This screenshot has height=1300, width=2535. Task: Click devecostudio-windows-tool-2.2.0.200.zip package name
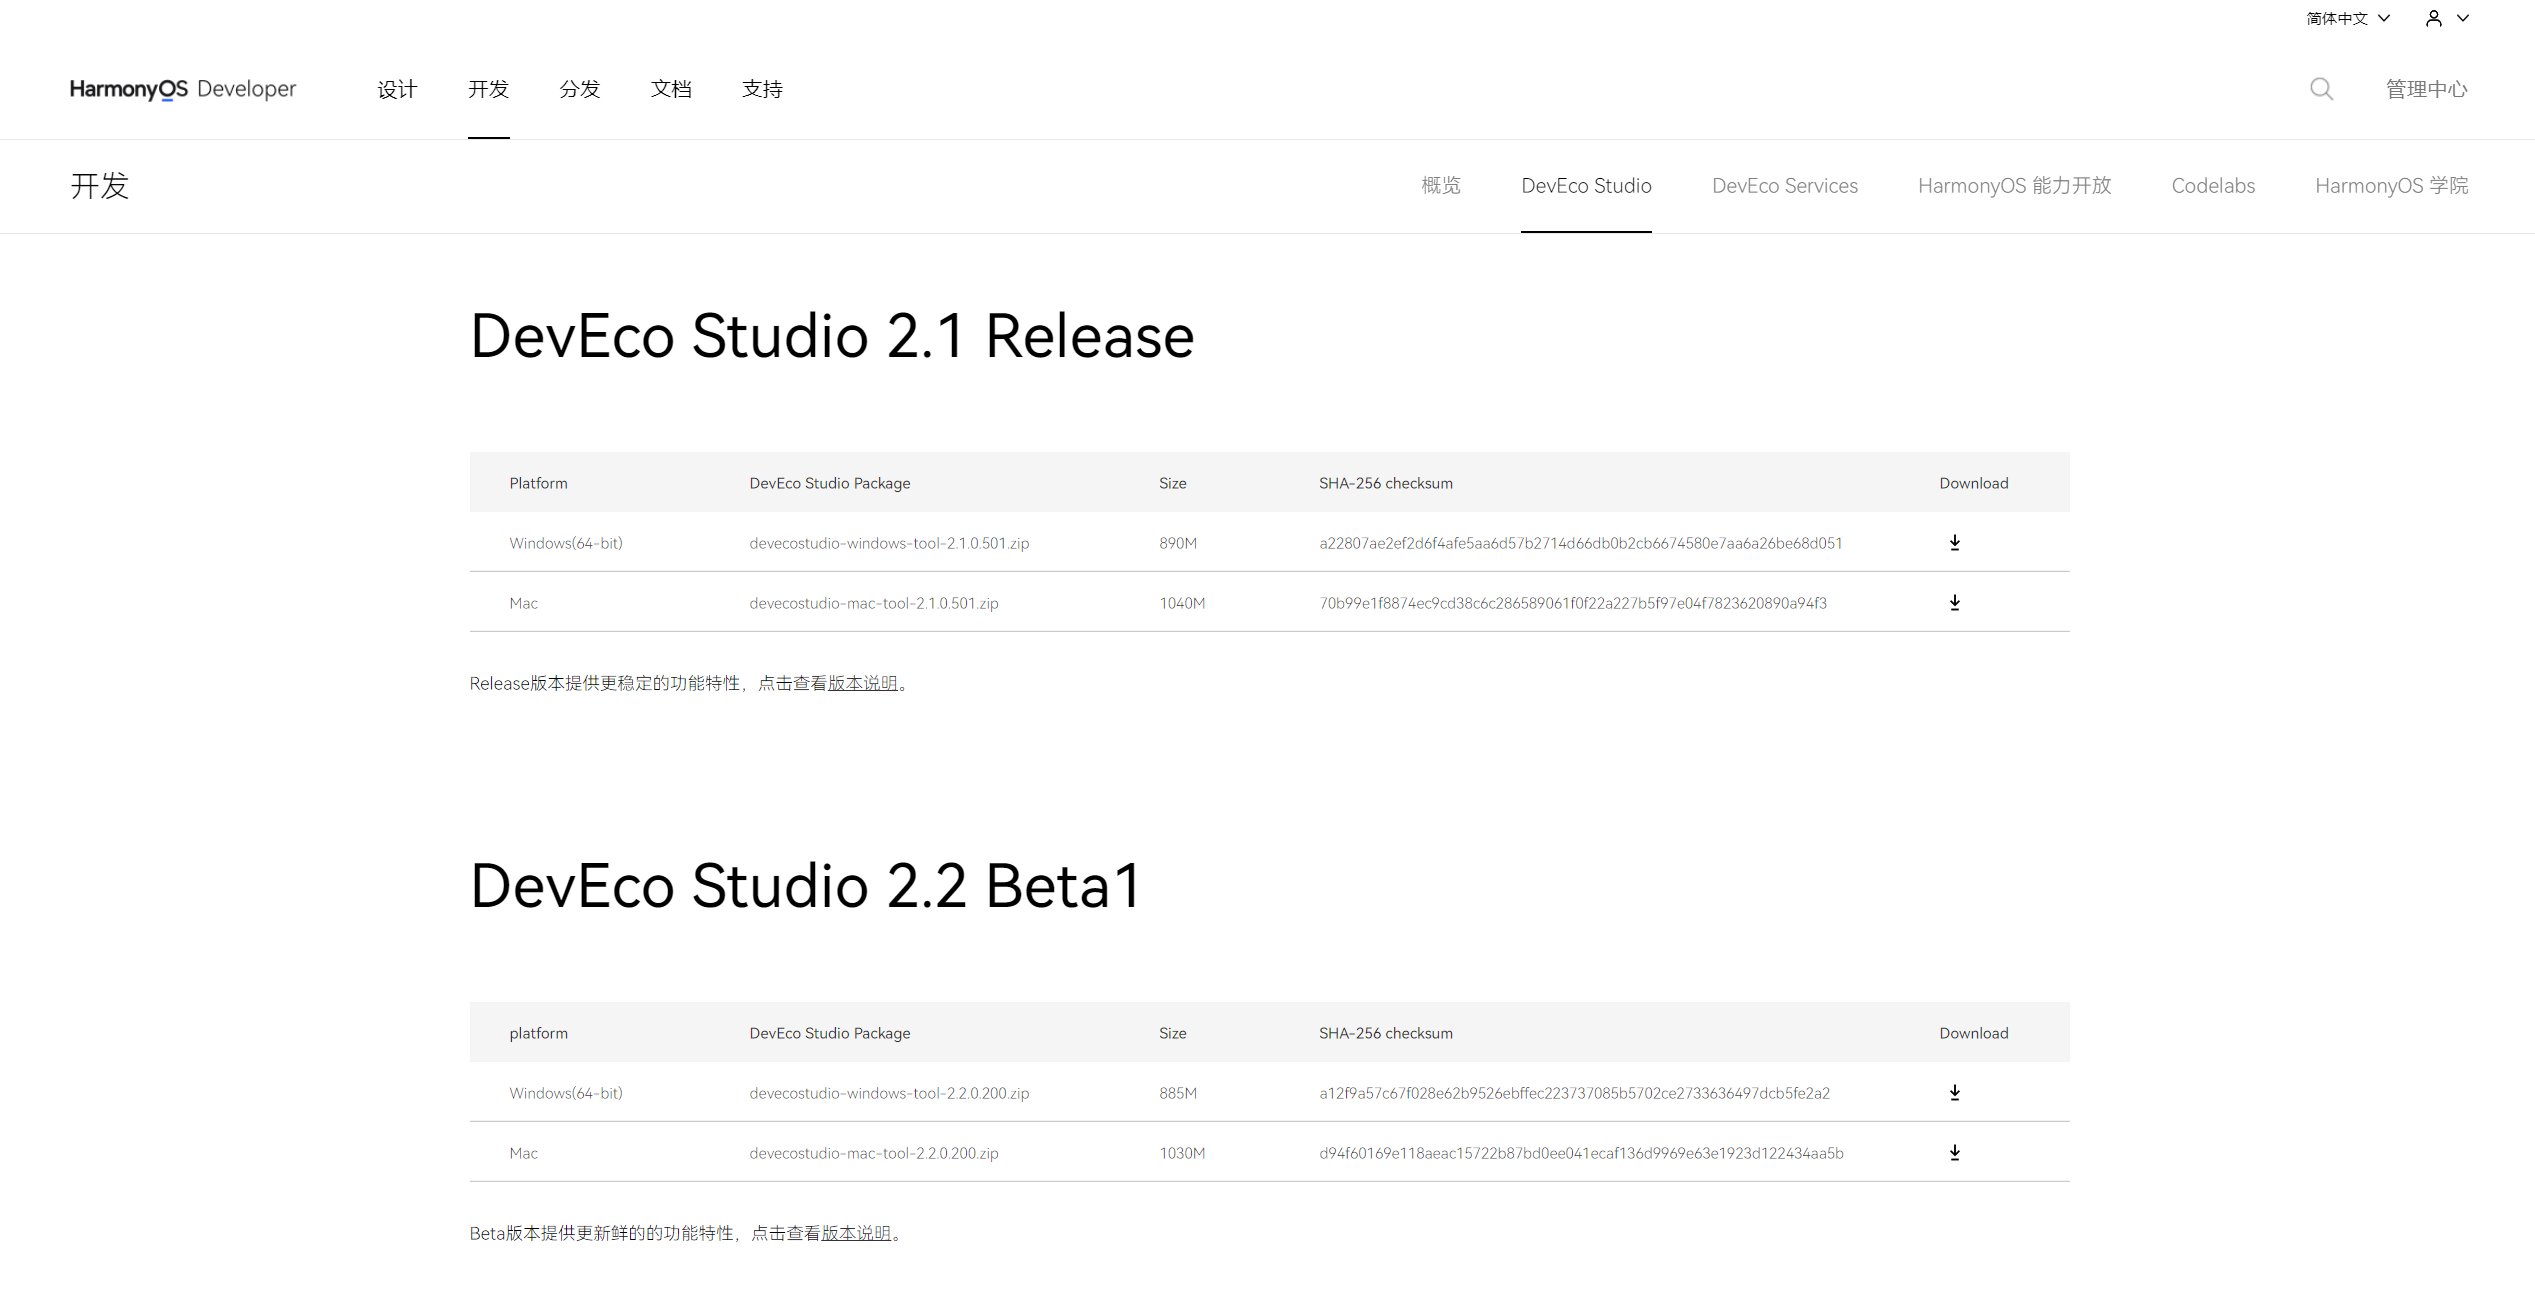pos(889,1093)
